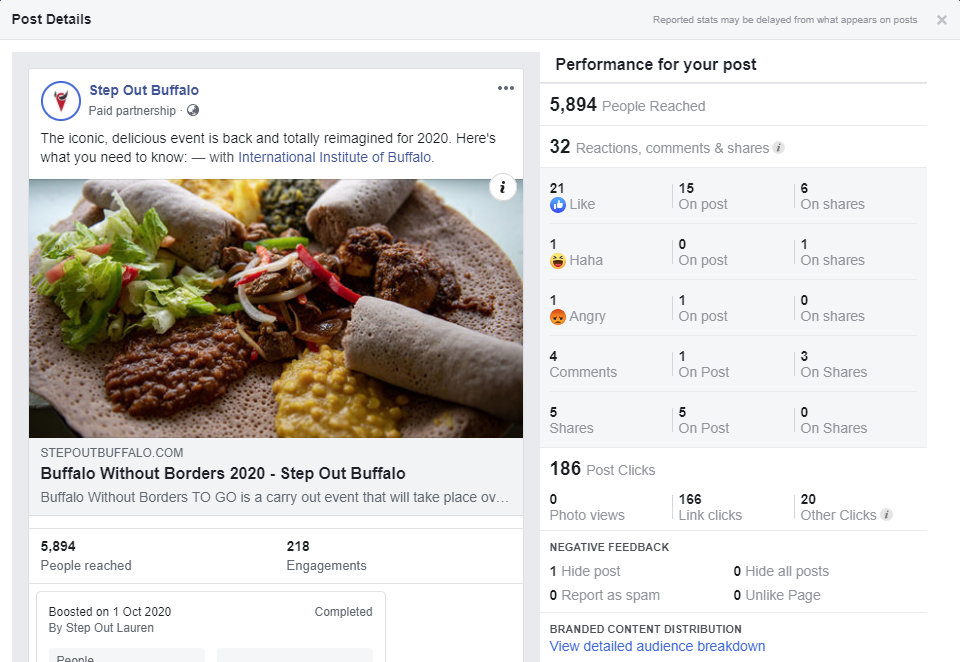This screenshot has width=960, height=662.
Task: Click the 166 Link clicks stat
Action: (x=710, y=507)
